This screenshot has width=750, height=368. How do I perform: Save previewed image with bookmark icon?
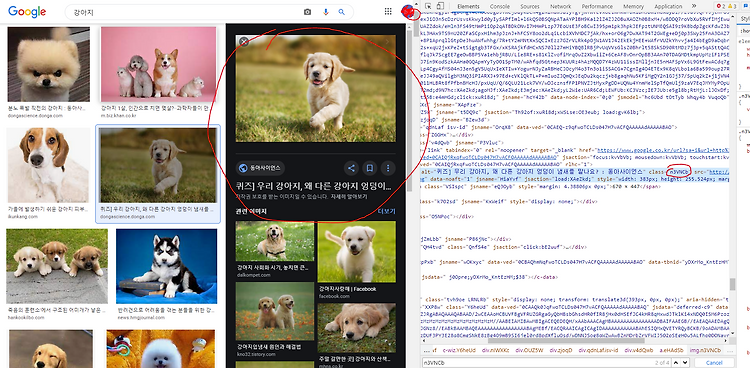(370, 168)
